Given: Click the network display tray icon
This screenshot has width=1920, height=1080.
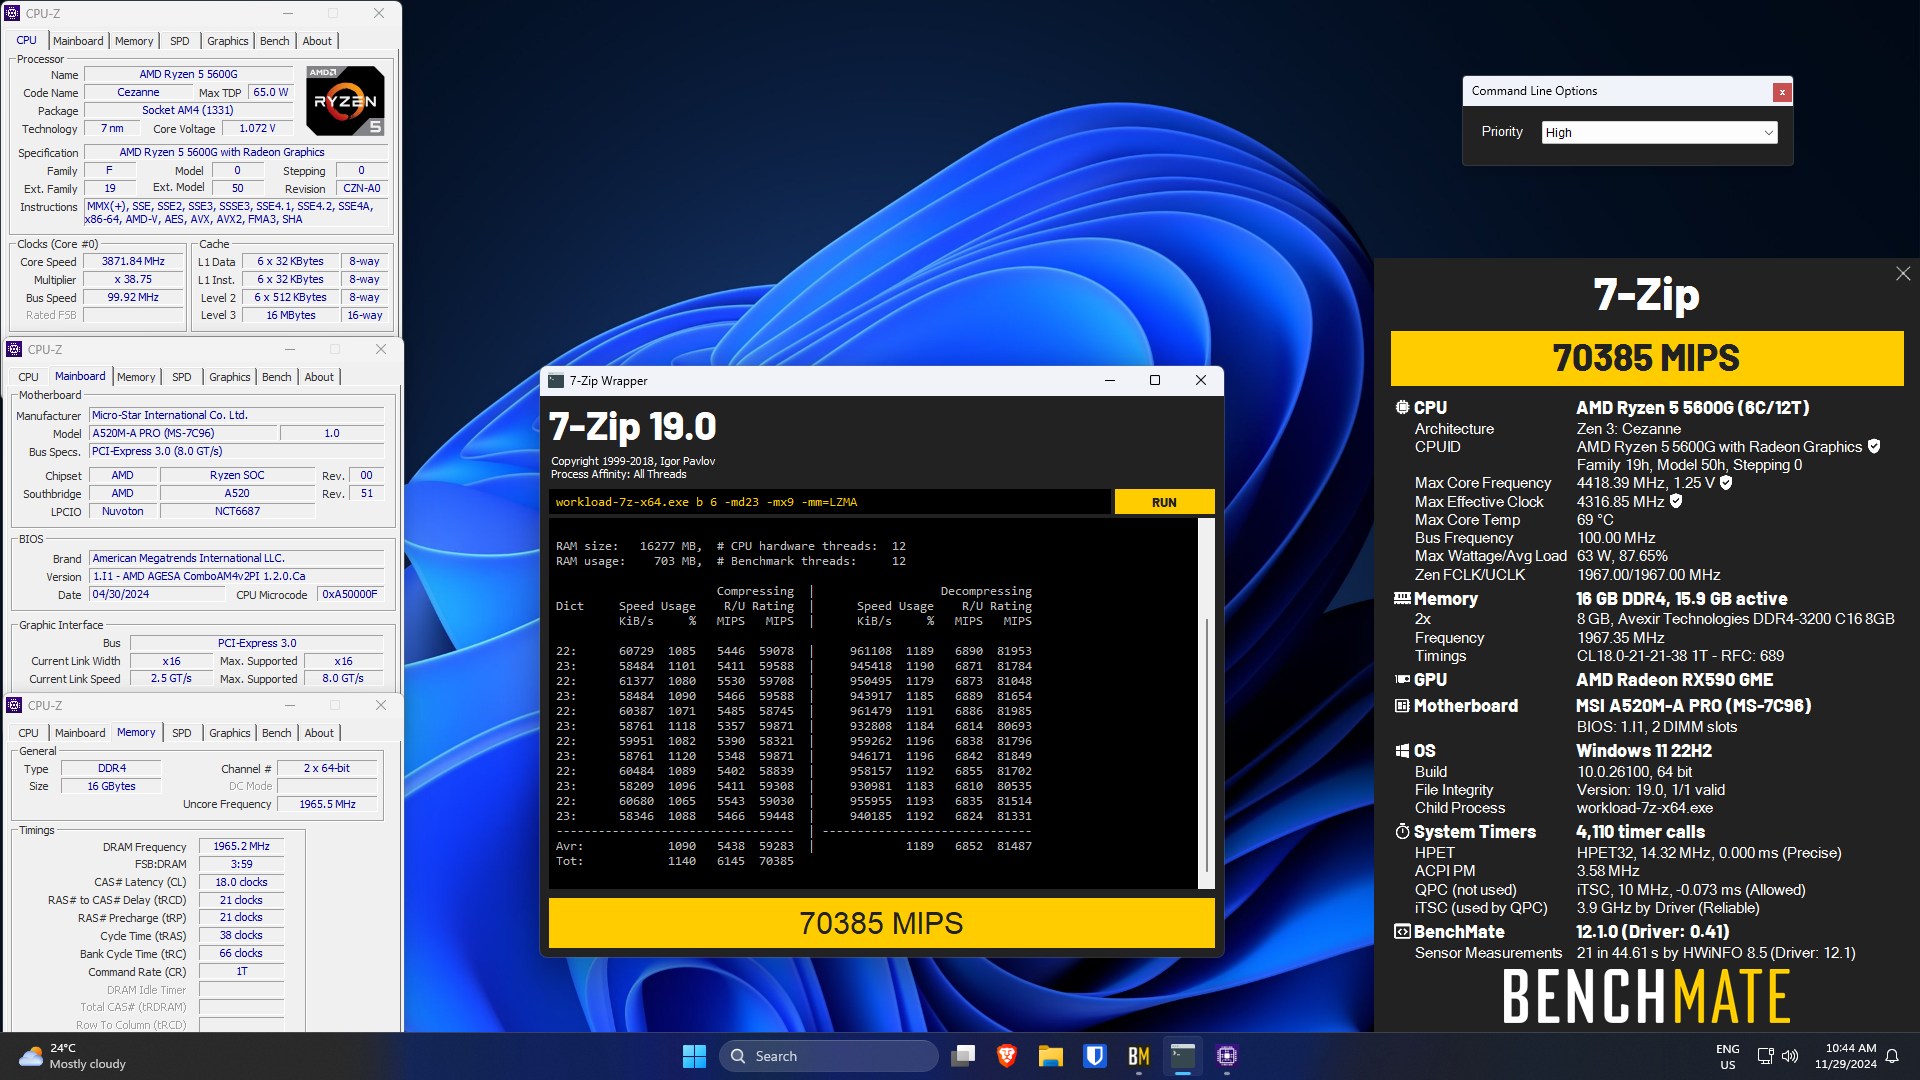Looking at the screenshot, I should [x=1765, y=1056].
